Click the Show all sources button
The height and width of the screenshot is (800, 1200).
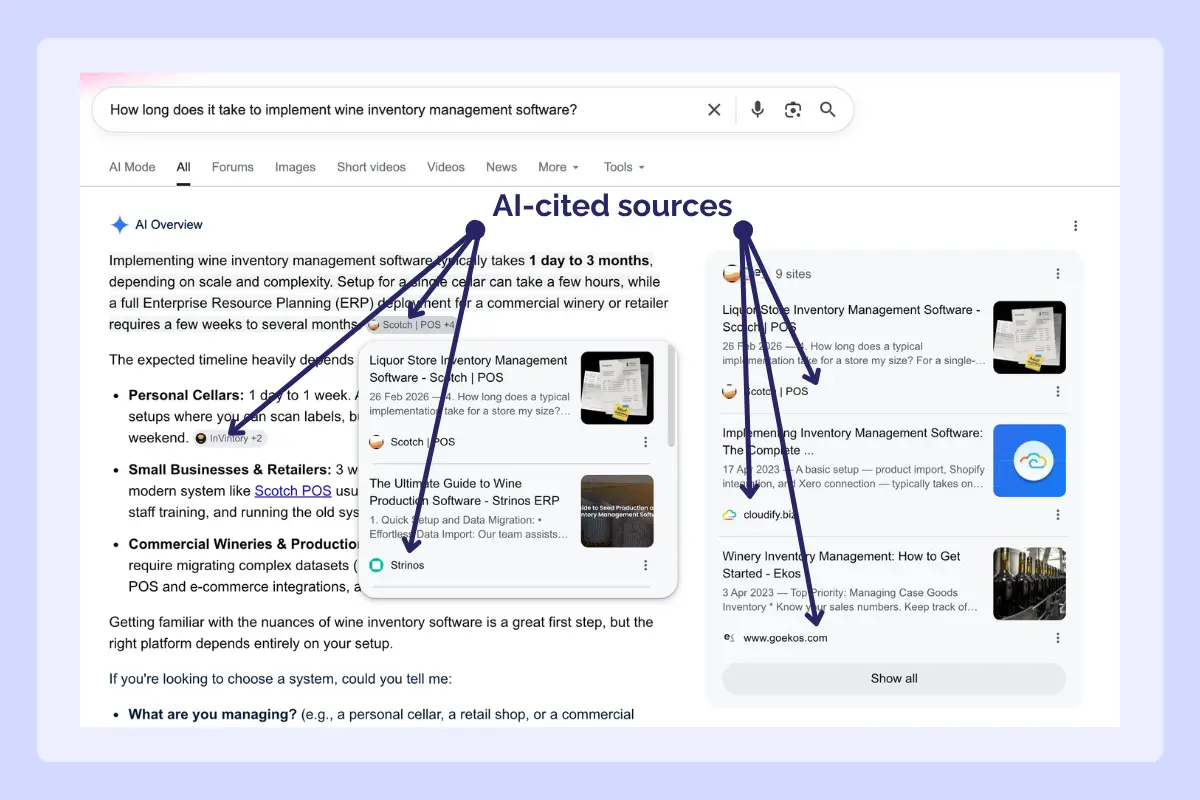point(894,678)
